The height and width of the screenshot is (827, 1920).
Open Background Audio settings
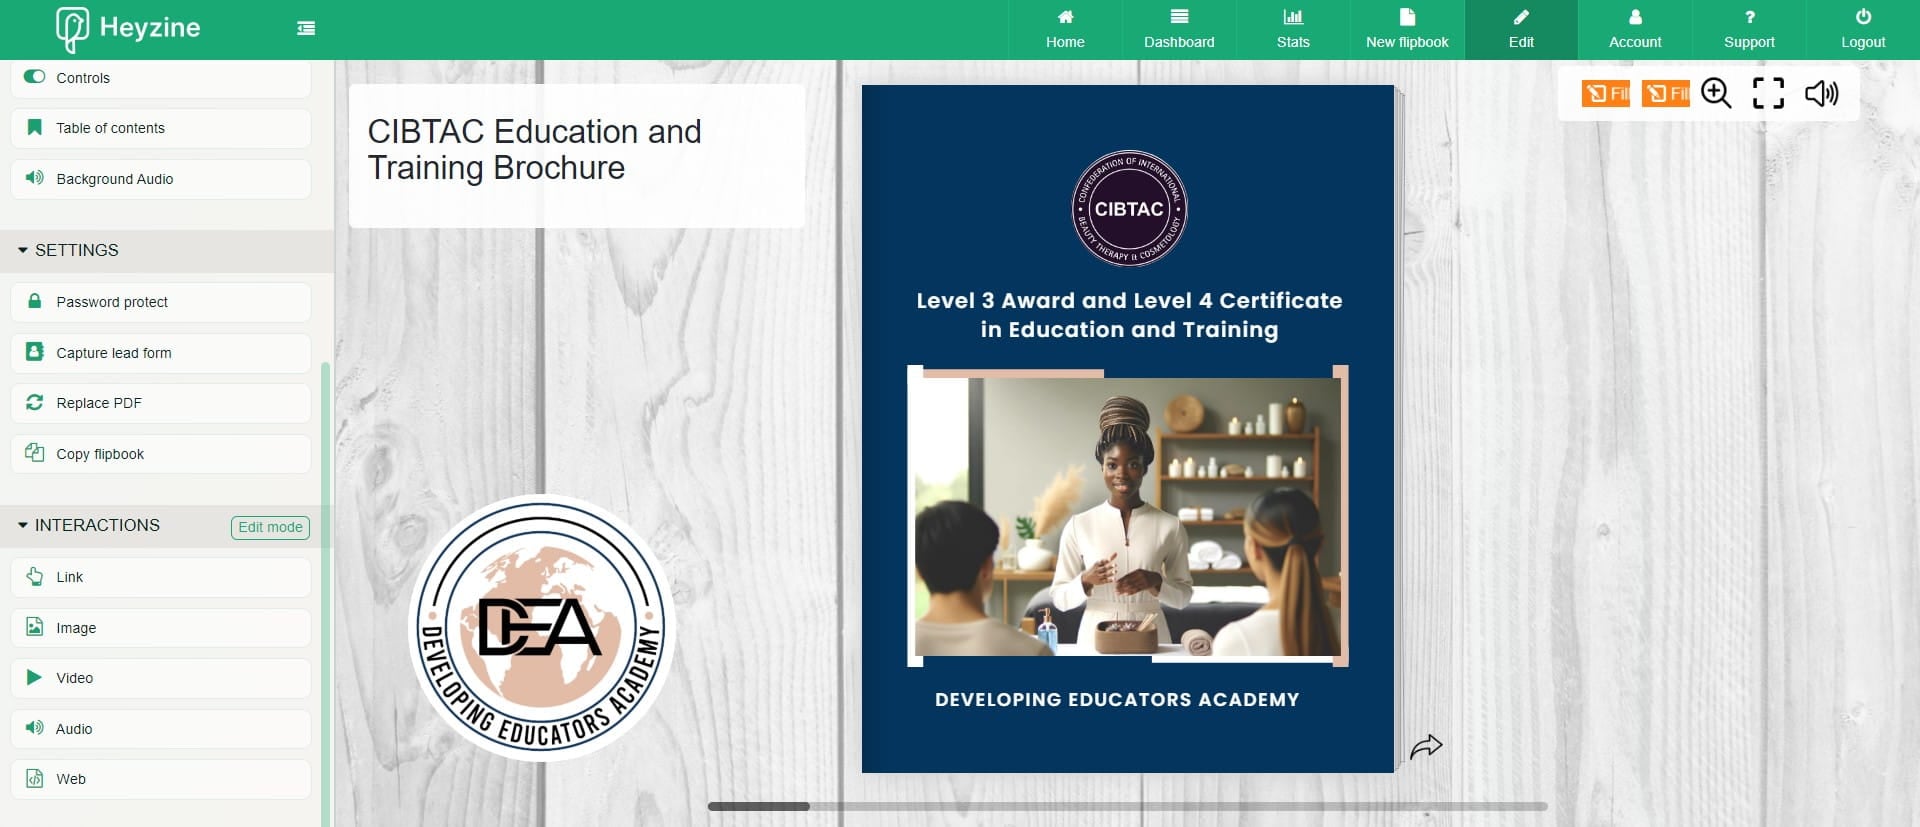tap(161, 179)
